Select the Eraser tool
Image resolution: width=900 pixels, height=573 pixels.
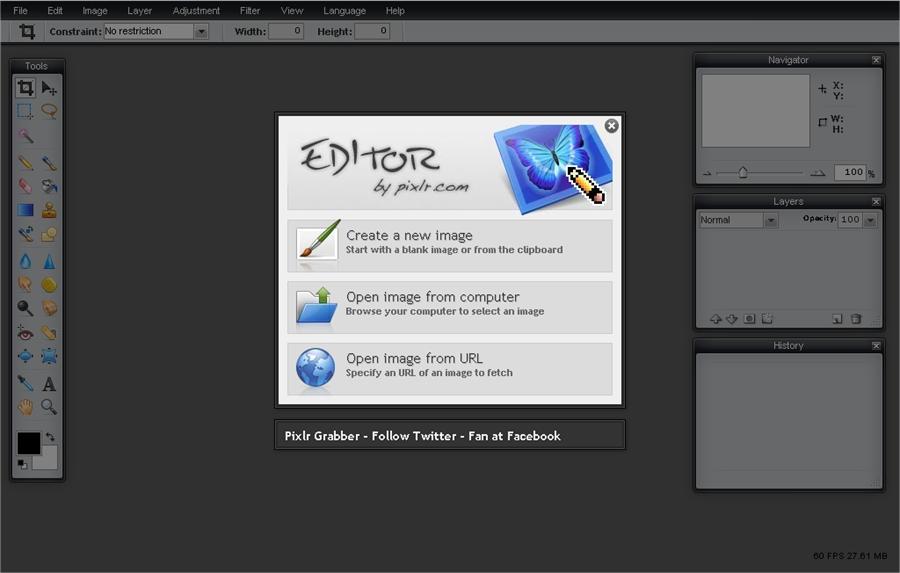point(25,186)
